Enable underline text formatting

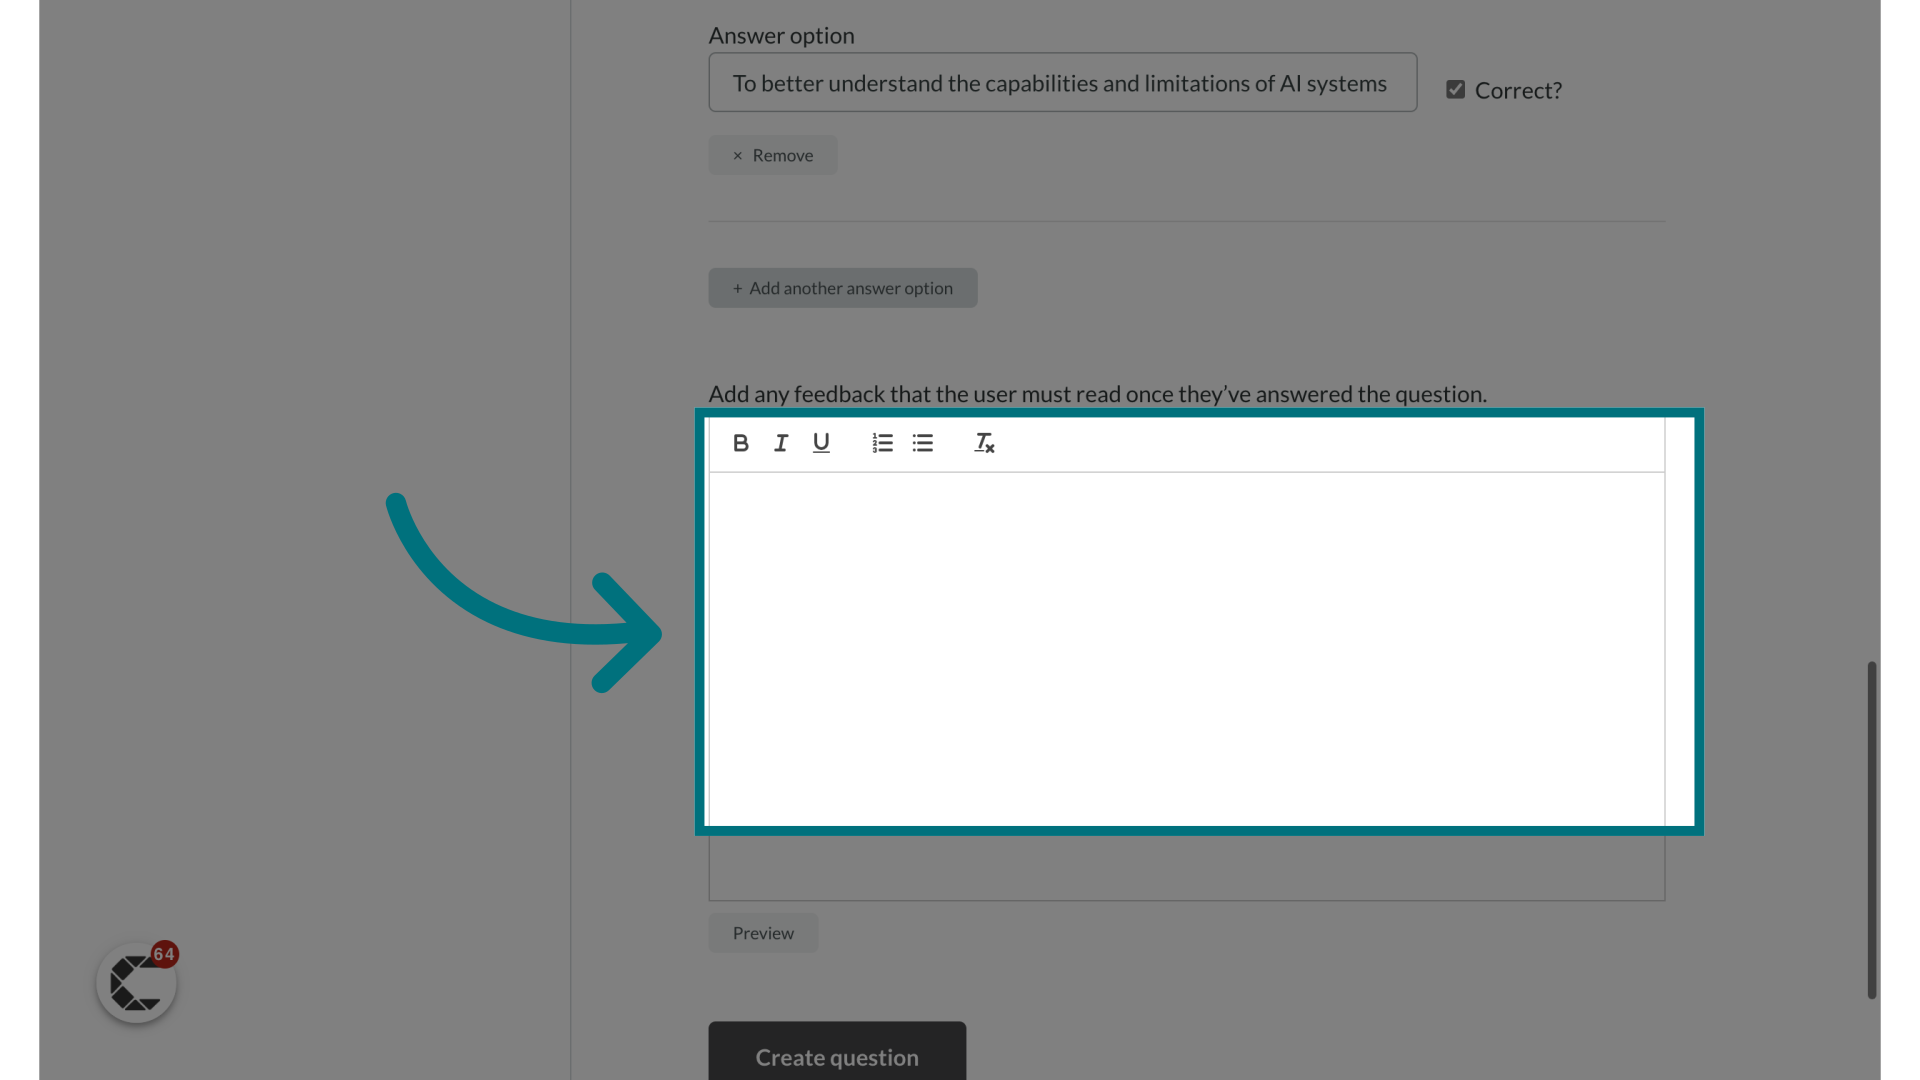click(820, 443)
